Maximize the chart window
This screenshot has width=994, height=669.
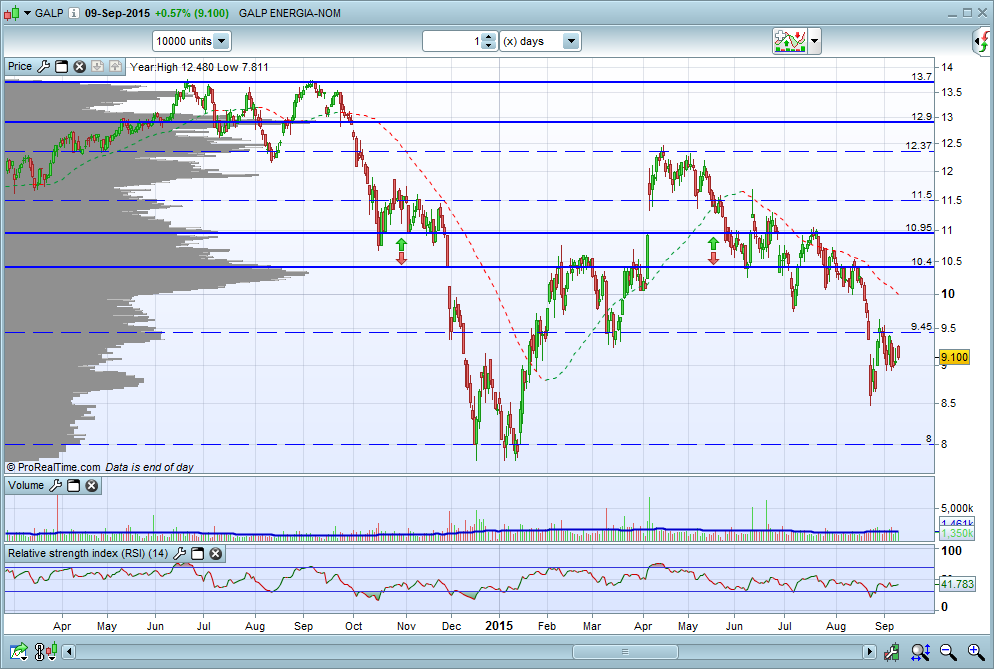967,13
